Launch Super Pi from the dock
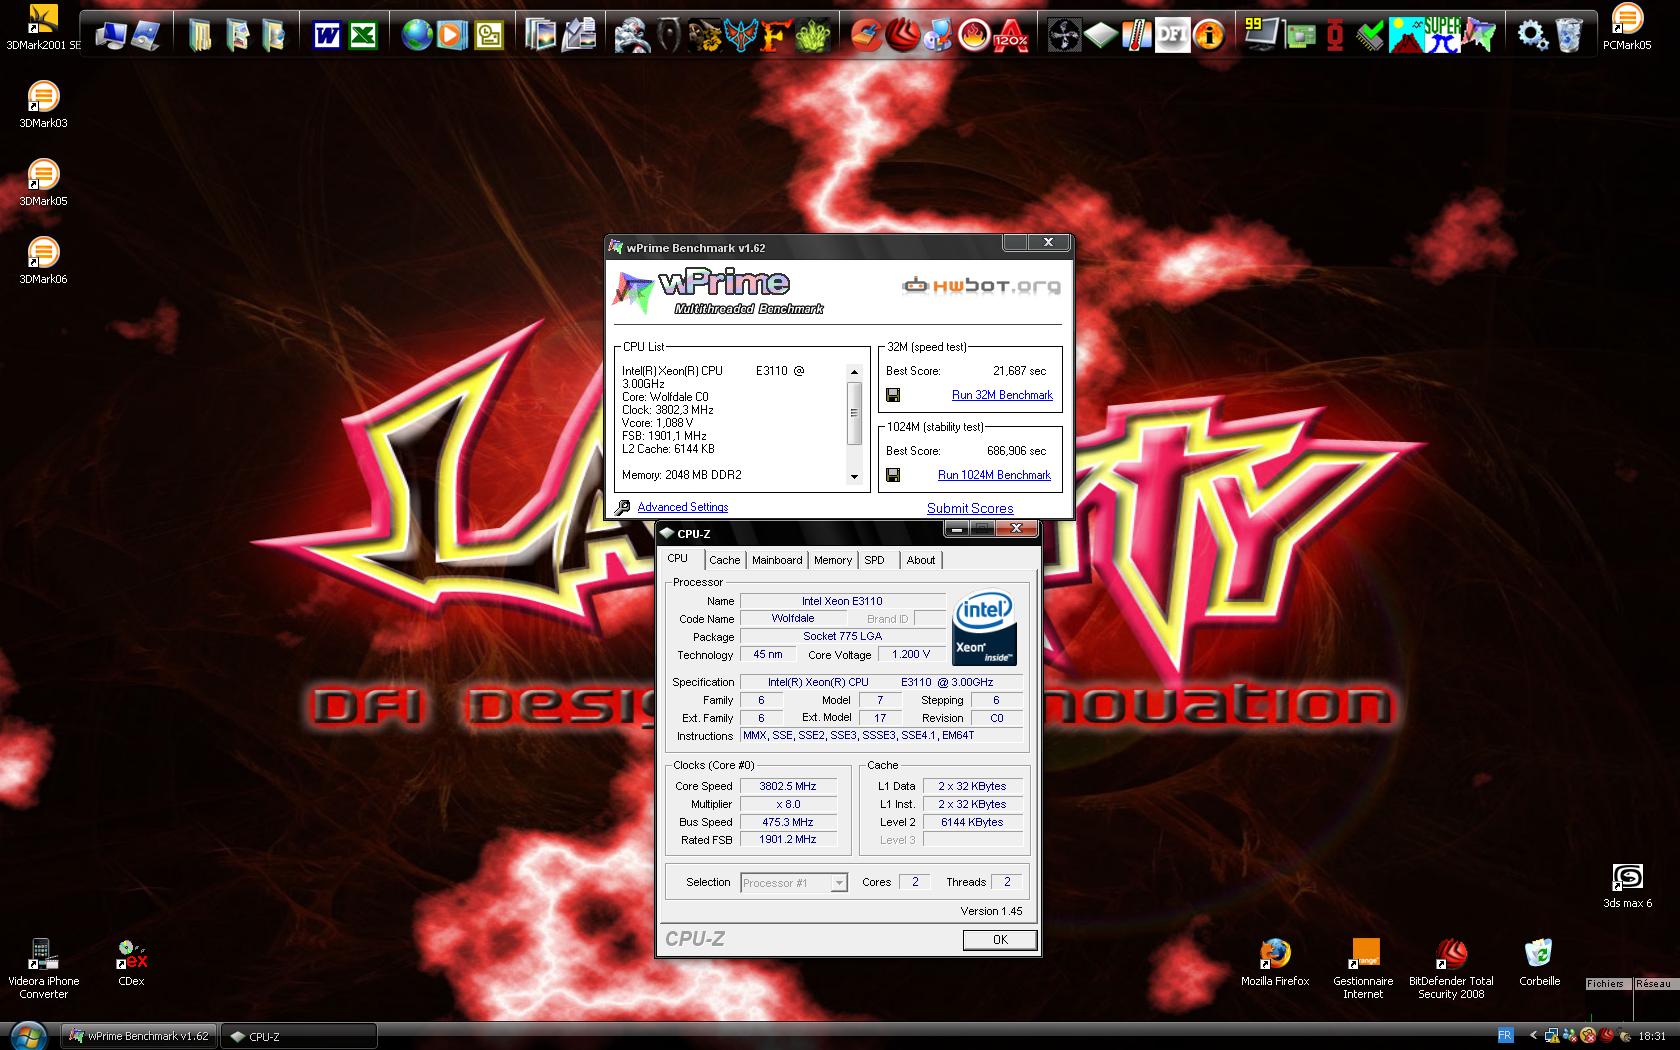Viewport: 1680px width, 1050px height. [x=1442, y=36]
